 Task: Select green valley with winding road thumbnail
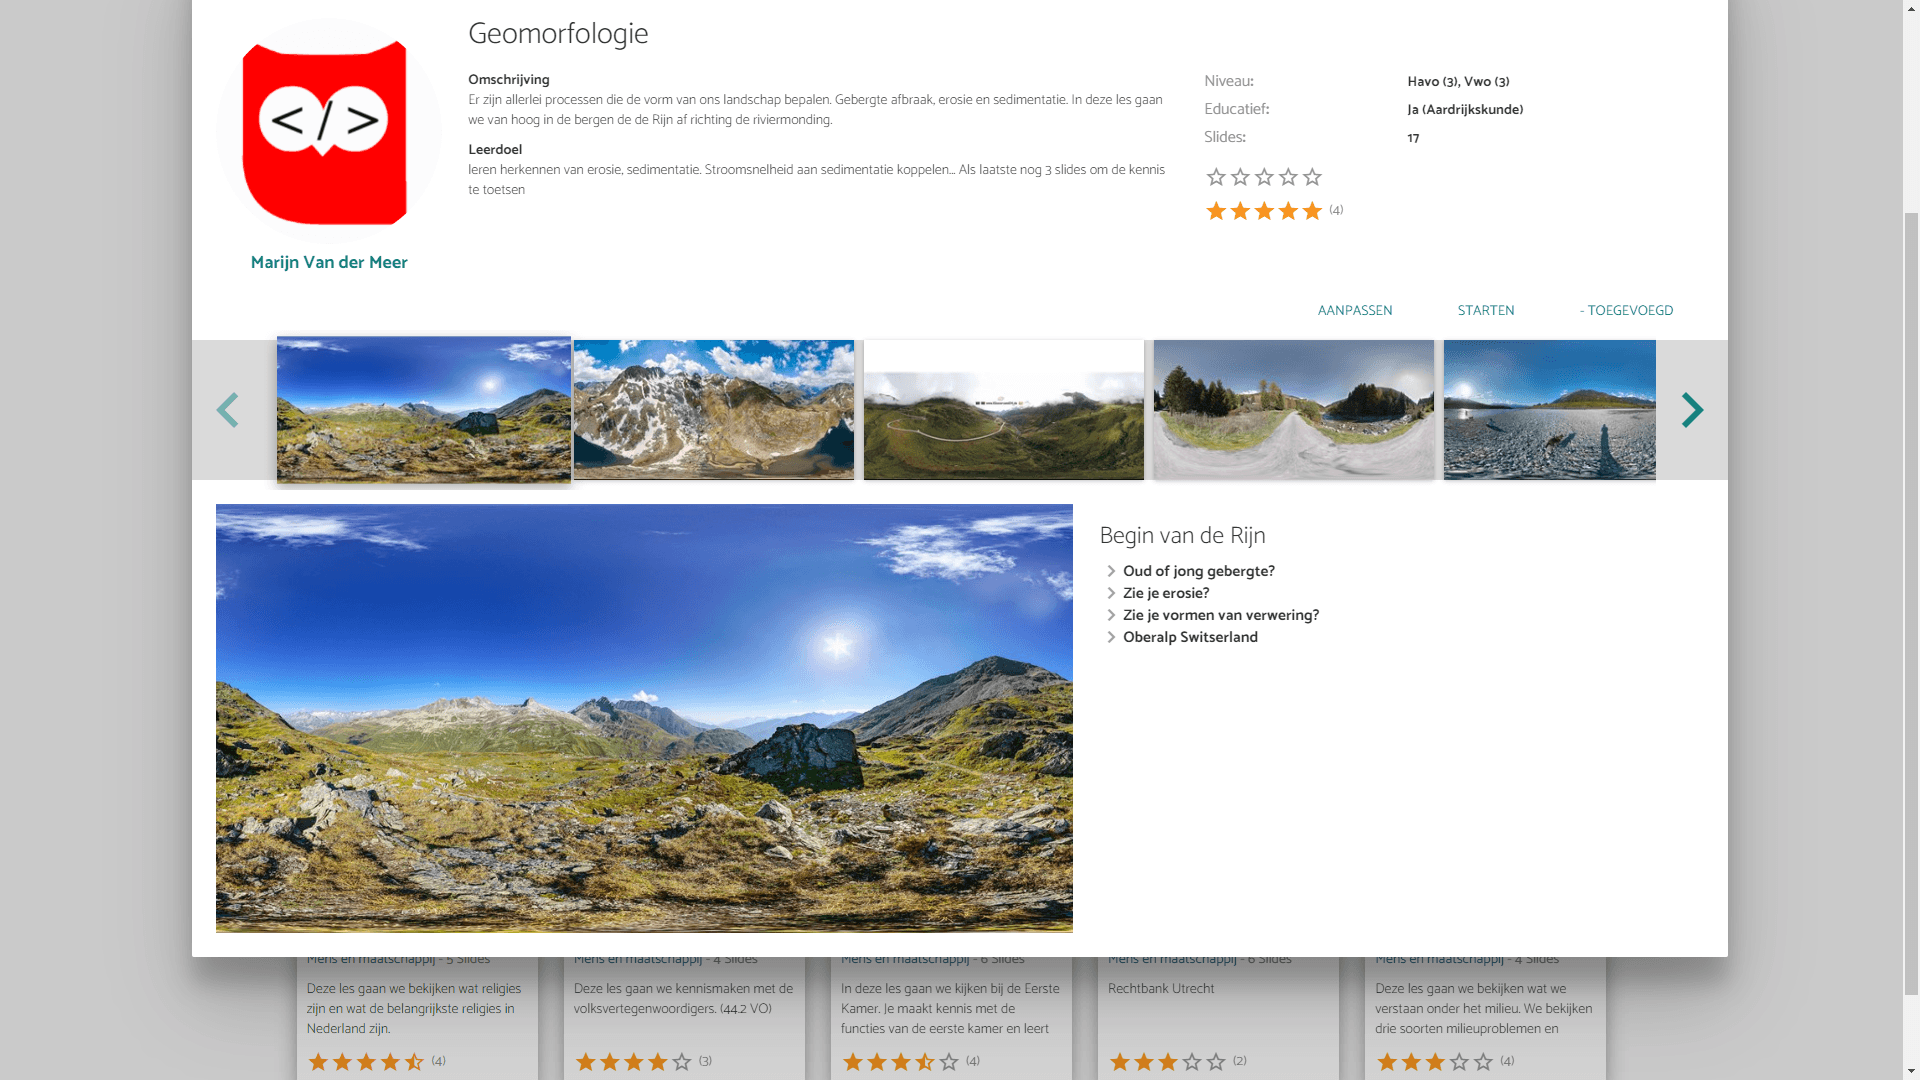tap(1003, 410)
